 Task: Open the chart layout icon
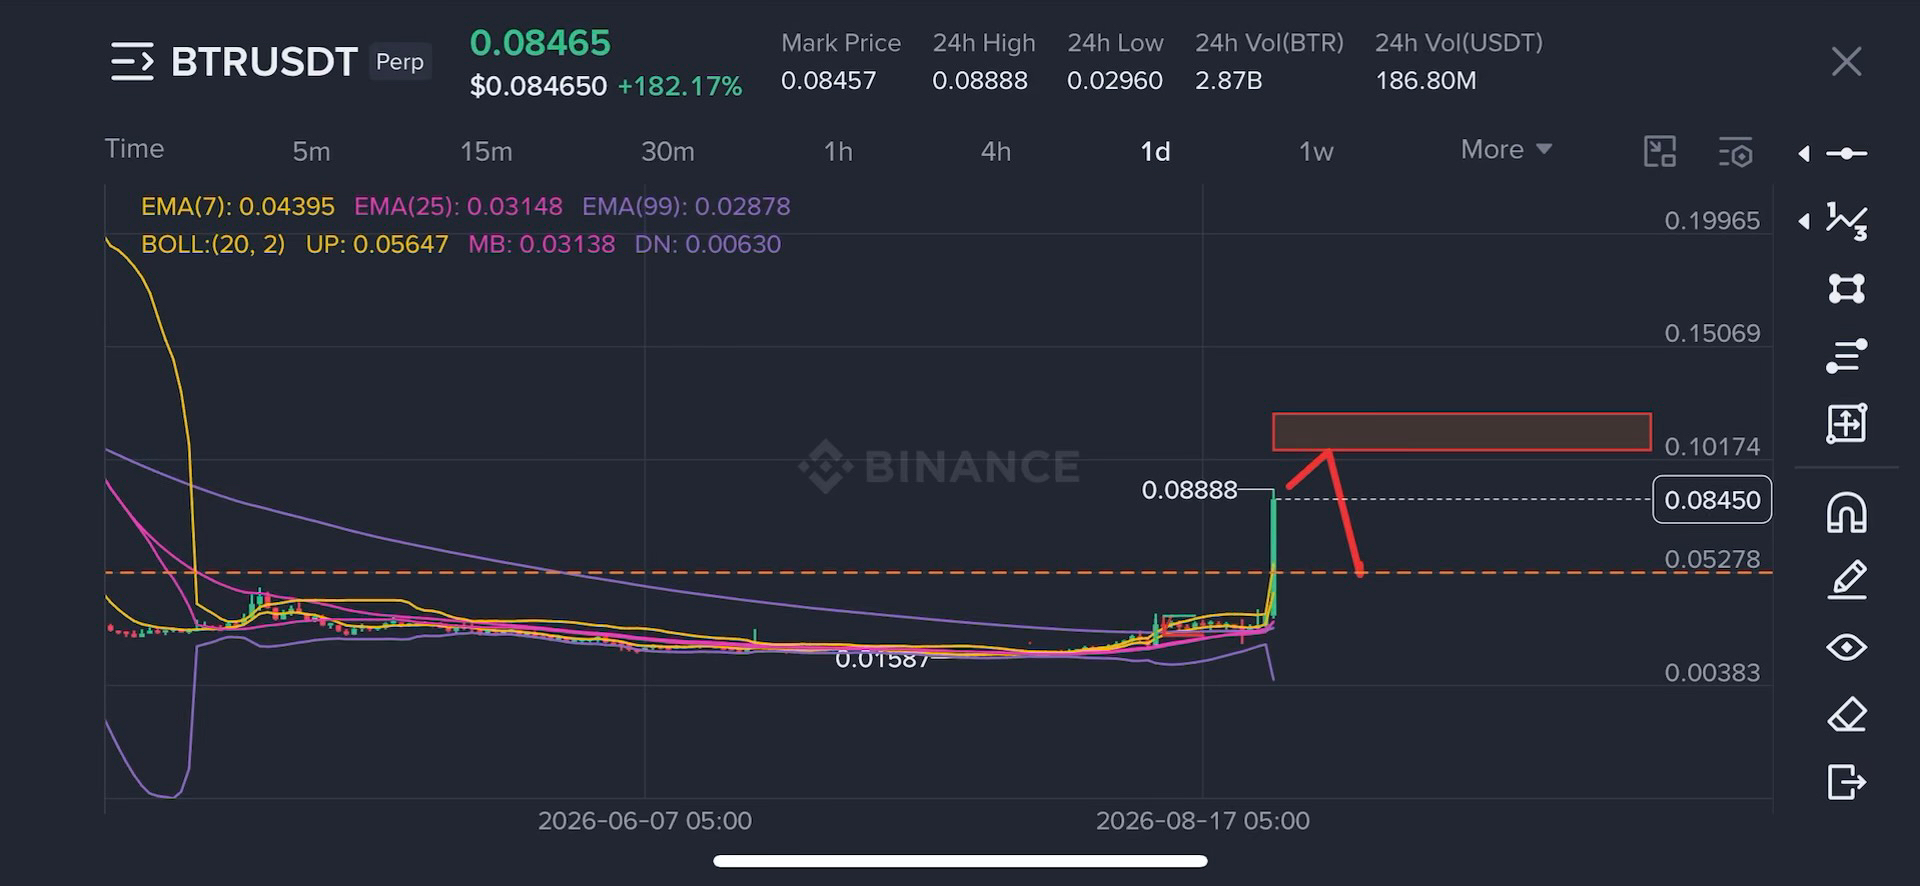[x=1660, y=152]
